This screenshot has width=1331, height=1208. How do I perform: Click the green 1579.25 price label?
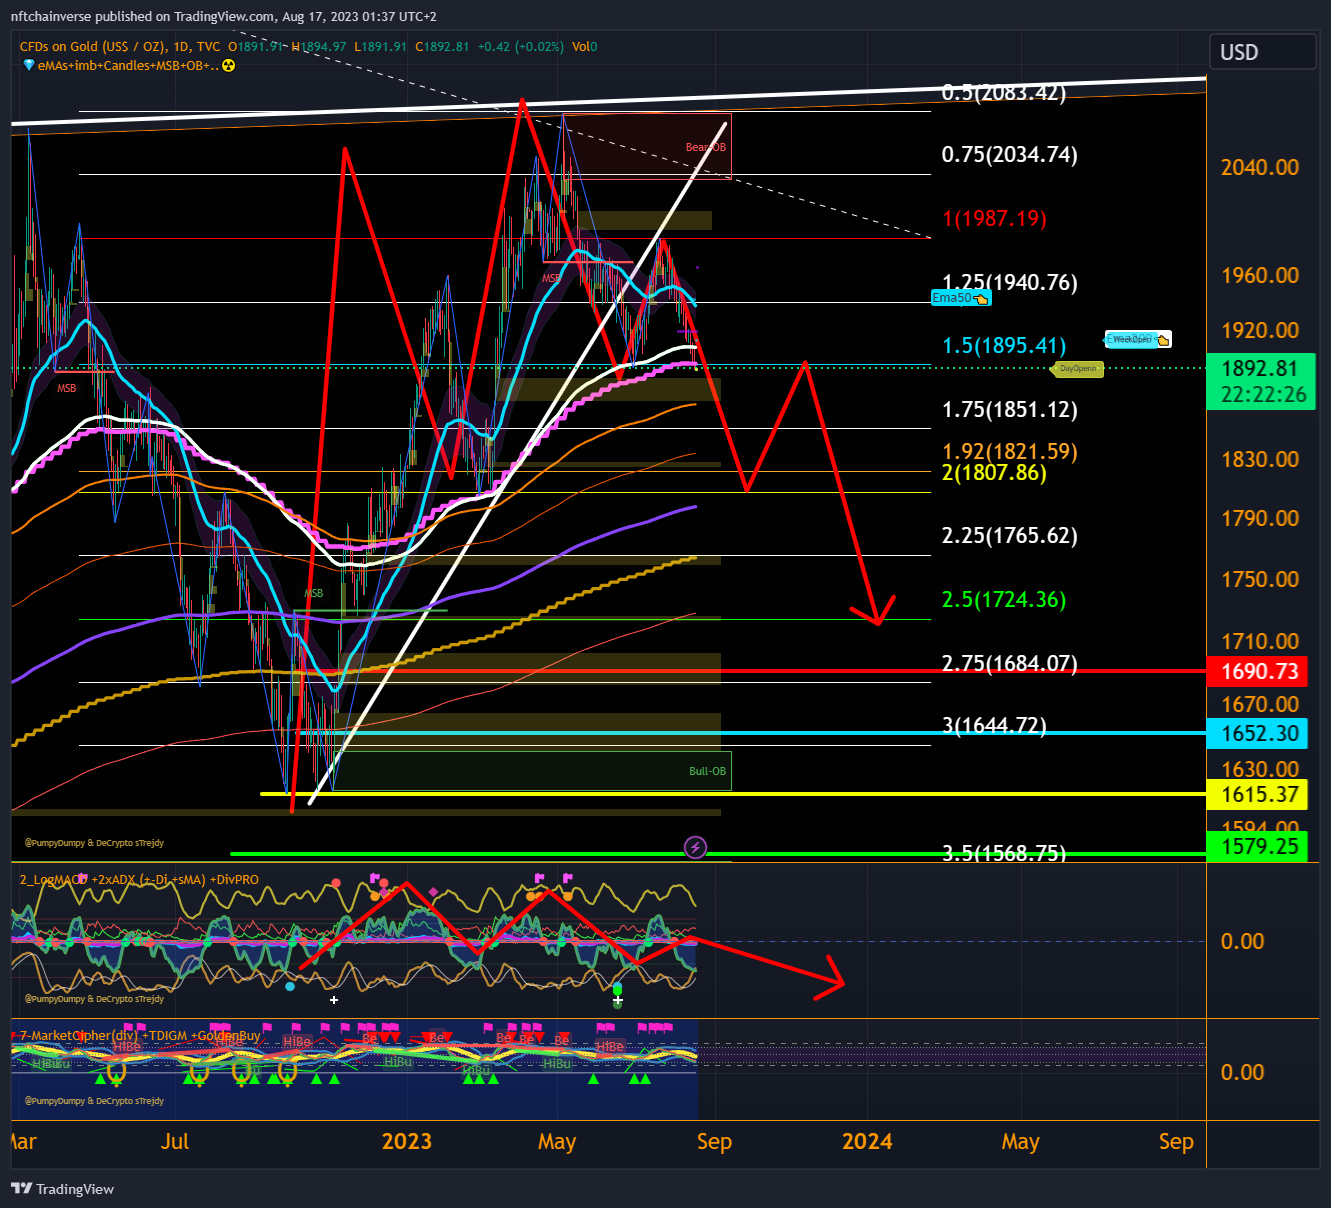click(1259, 847)
